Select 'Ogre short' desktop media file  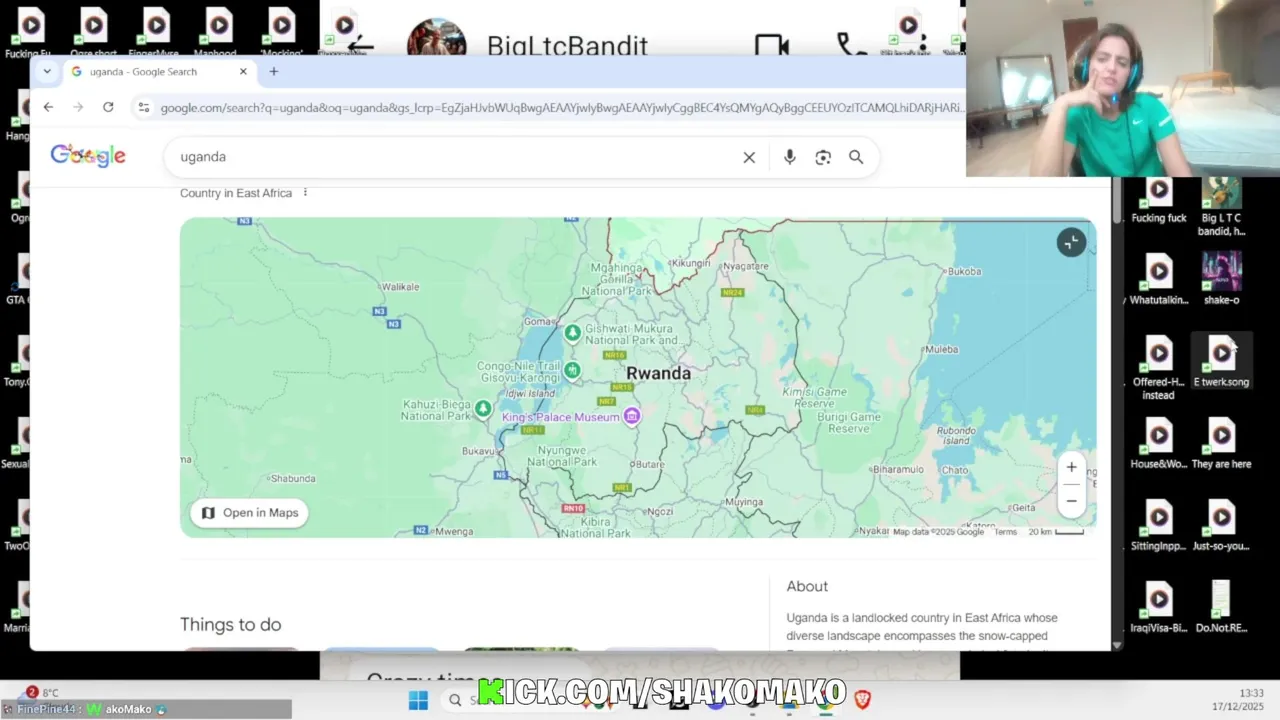click(94, 32)
